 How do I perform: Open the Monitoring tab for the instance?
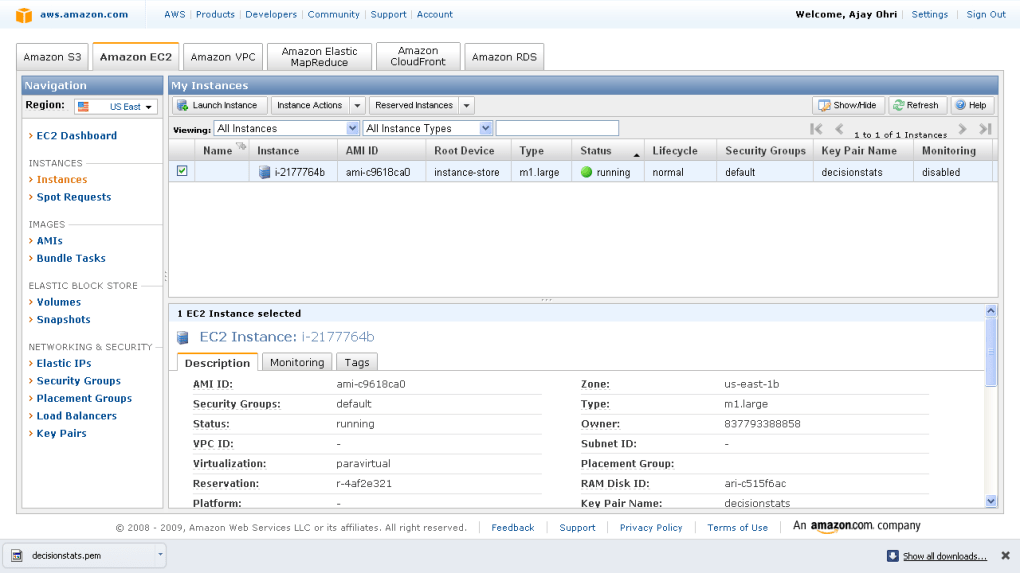pos(297,362)
